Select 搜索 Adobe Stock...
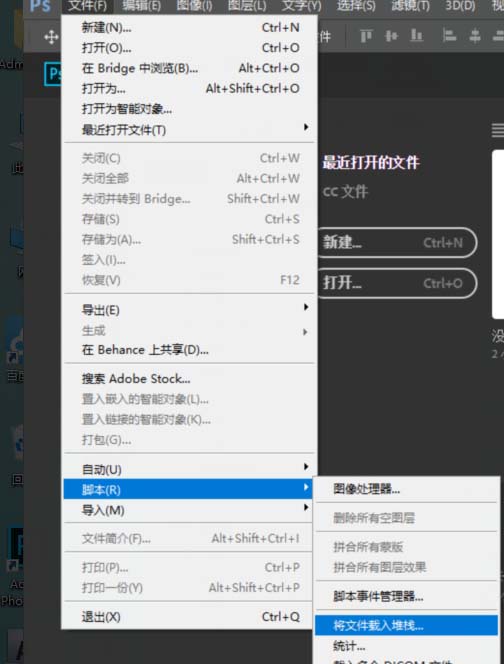The image size is (504, 664). (190, 379)
